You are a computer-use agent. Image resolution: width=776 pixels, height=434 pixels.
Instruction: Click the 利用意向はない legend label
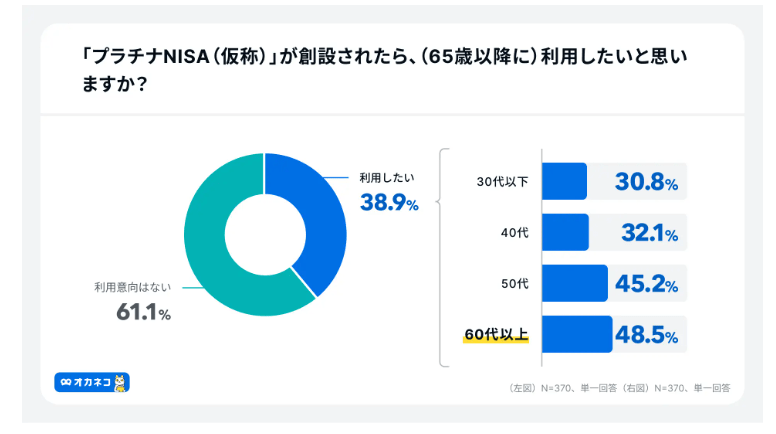point(133,287)
